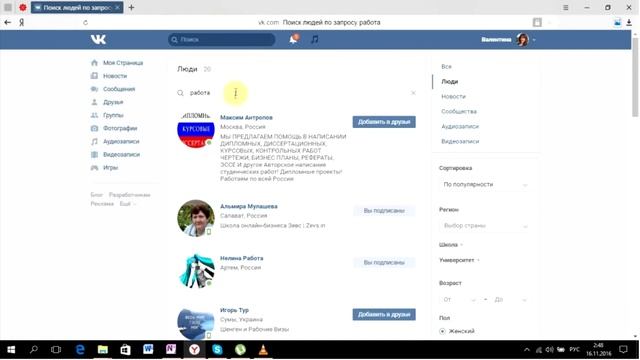Click the Сообщения chat icon
The image size is (640, 360).
point(94,89)
